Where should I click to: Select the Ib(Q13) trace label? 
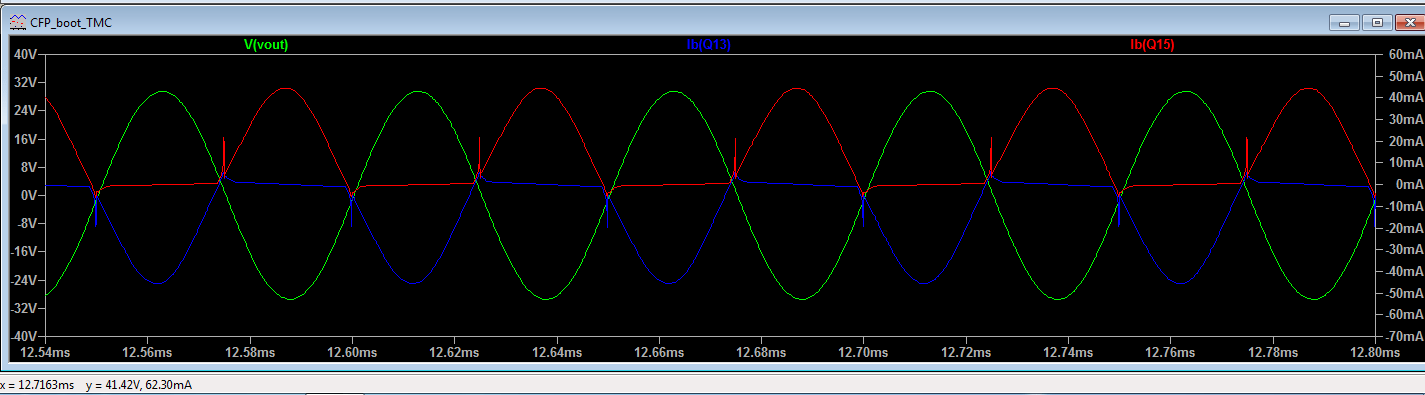coord(708,45)
